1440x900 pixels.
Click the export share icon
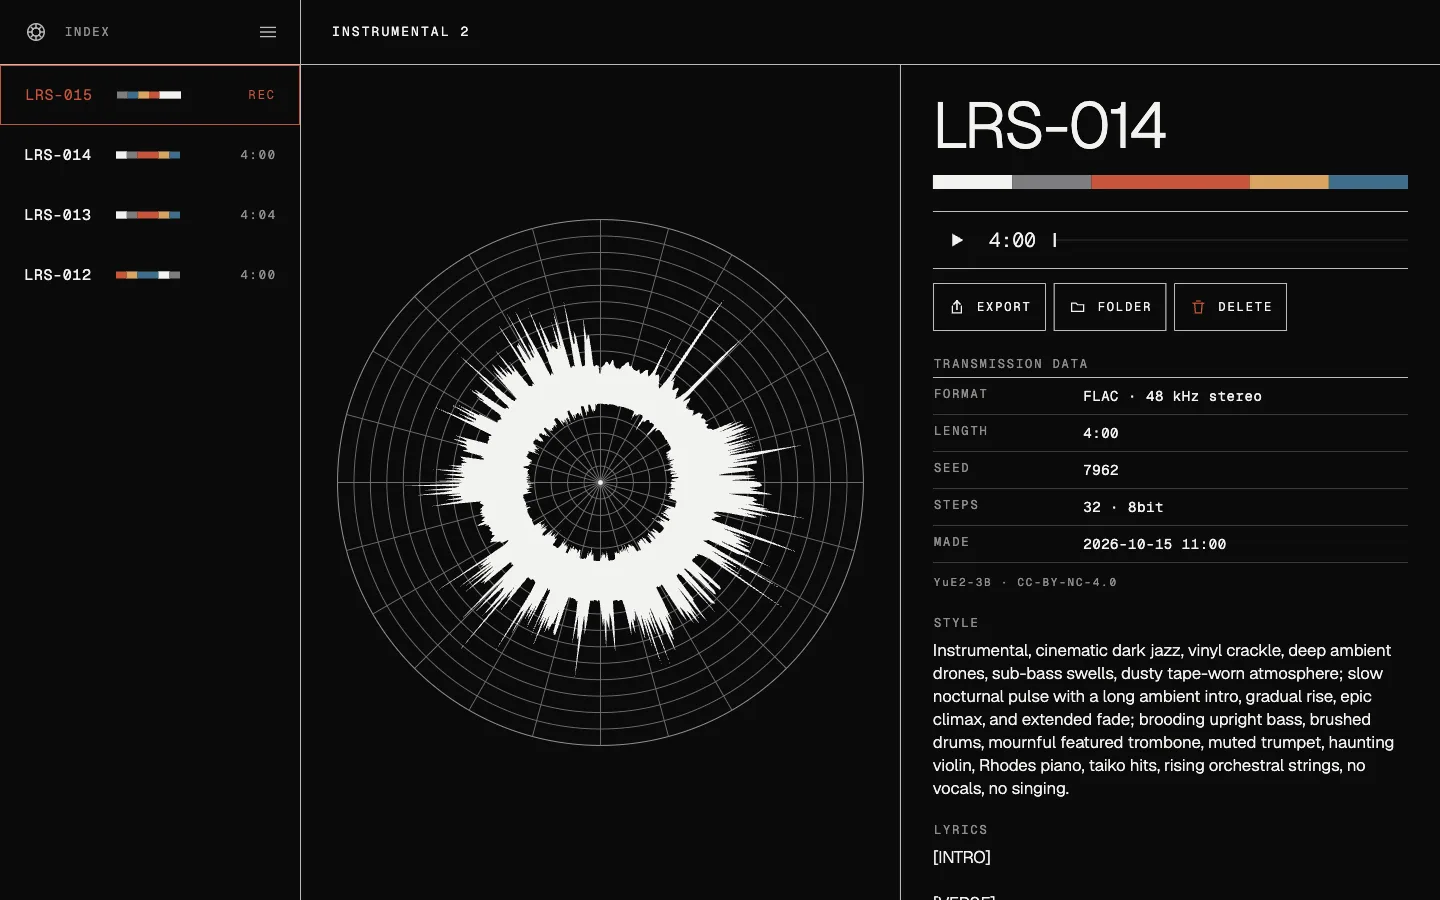pyautogui.click(x=957, y=307)
